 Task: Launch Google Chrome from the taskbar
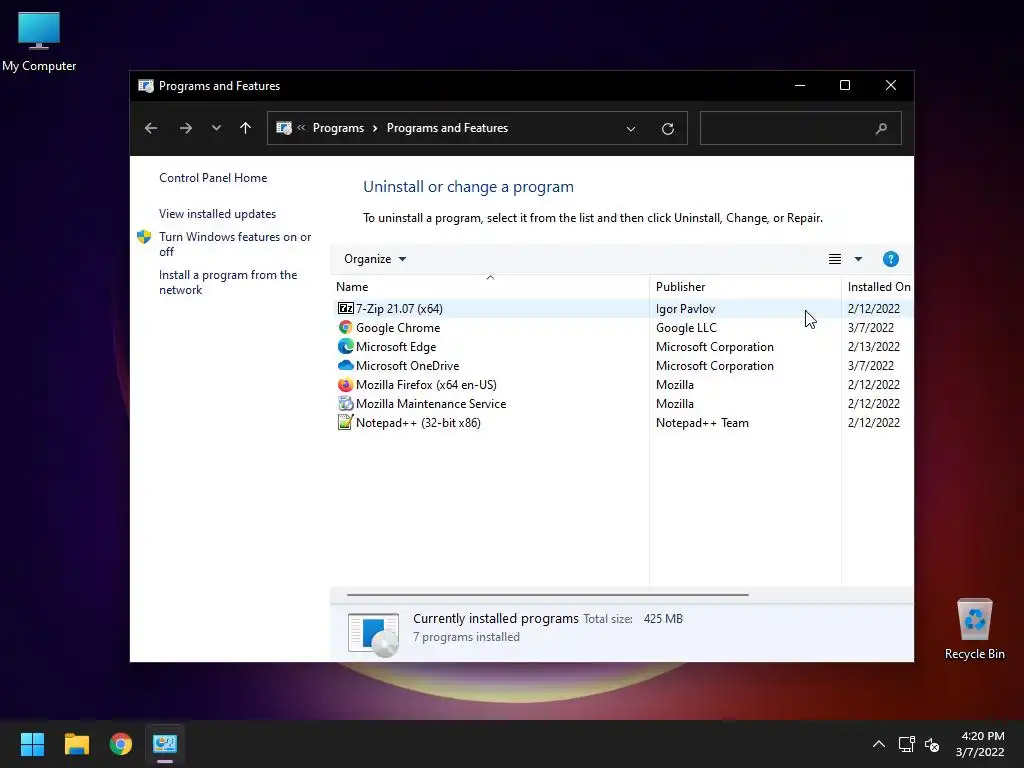pyautogui.click(x=121, y=744)
